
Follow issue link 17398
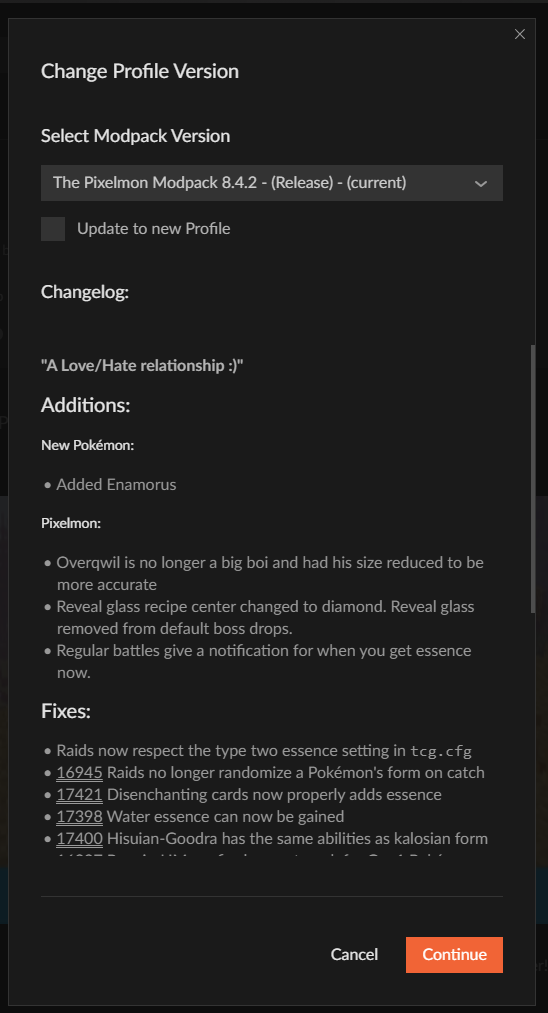pos(79,817)
